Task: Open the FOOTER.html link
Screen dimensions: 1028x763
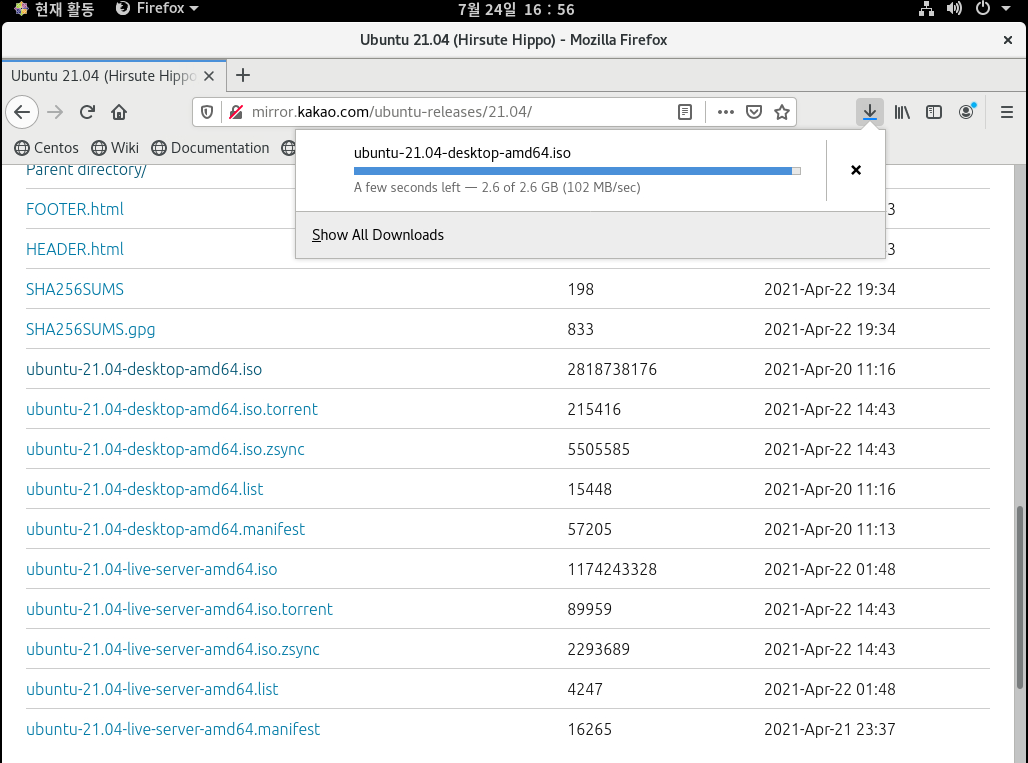Action: tap(75, 209)
